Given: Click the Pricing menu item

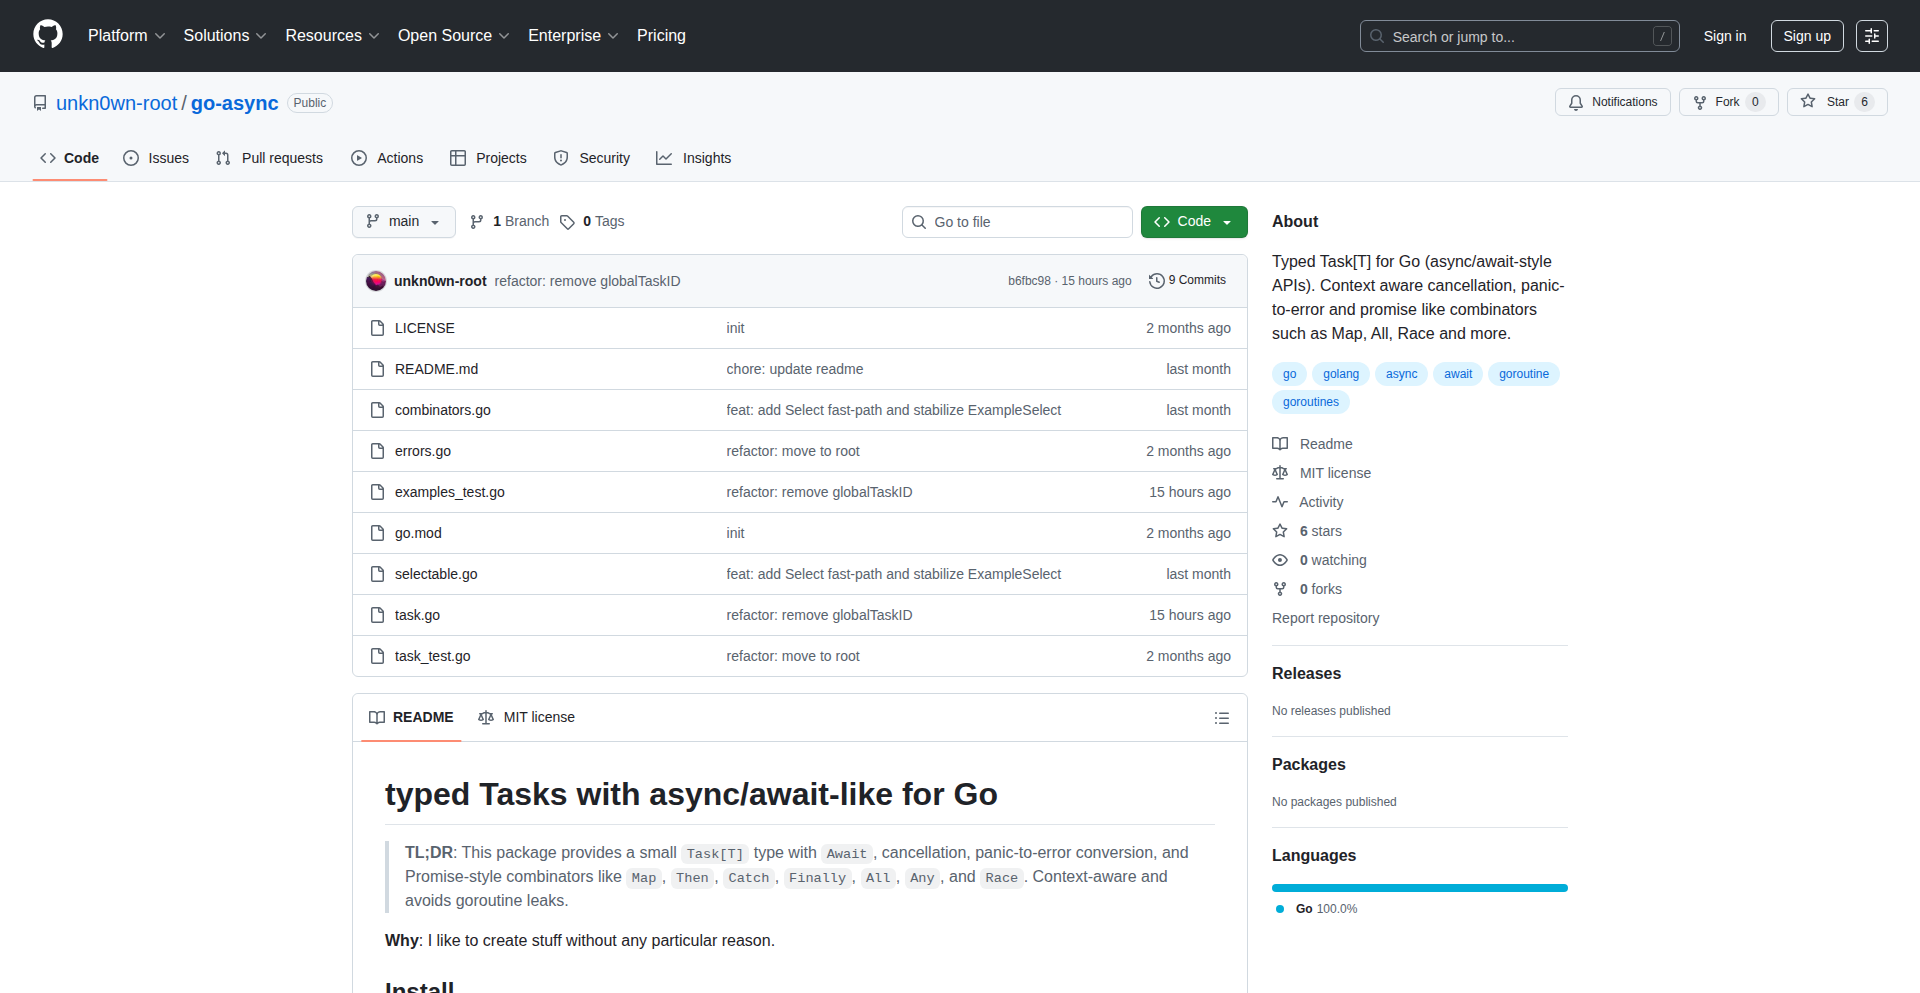Looking at the screenshot, I should (661, 35).
